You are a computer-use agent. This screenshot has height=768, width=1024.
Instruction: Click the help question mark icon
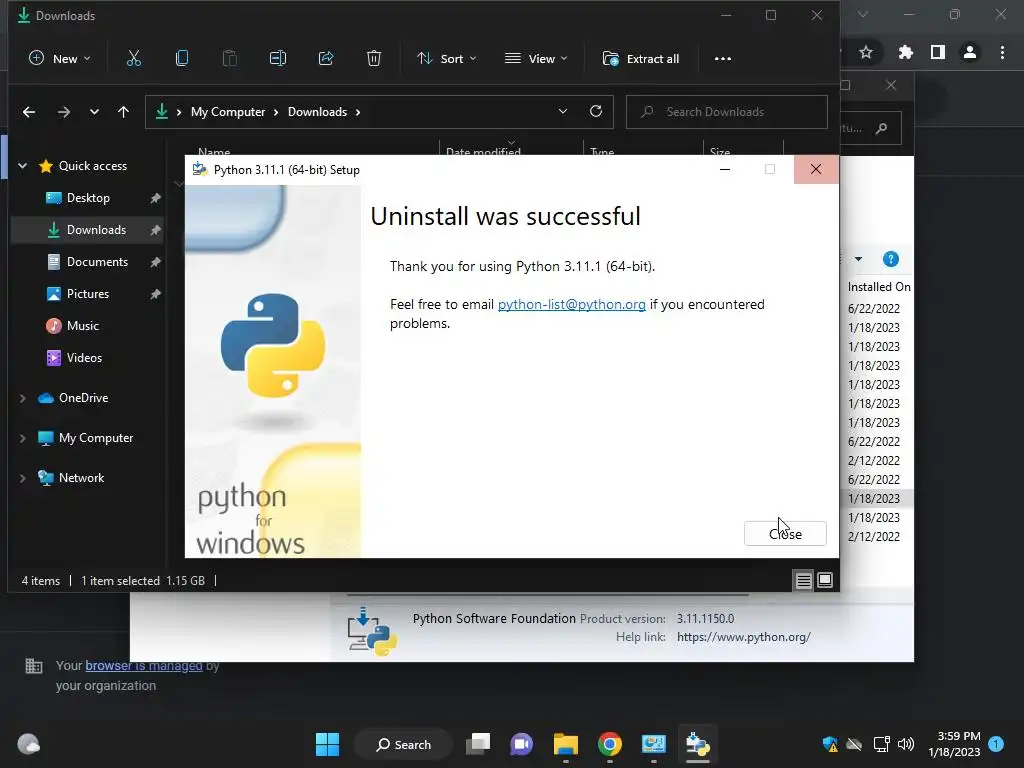[890, 259]
